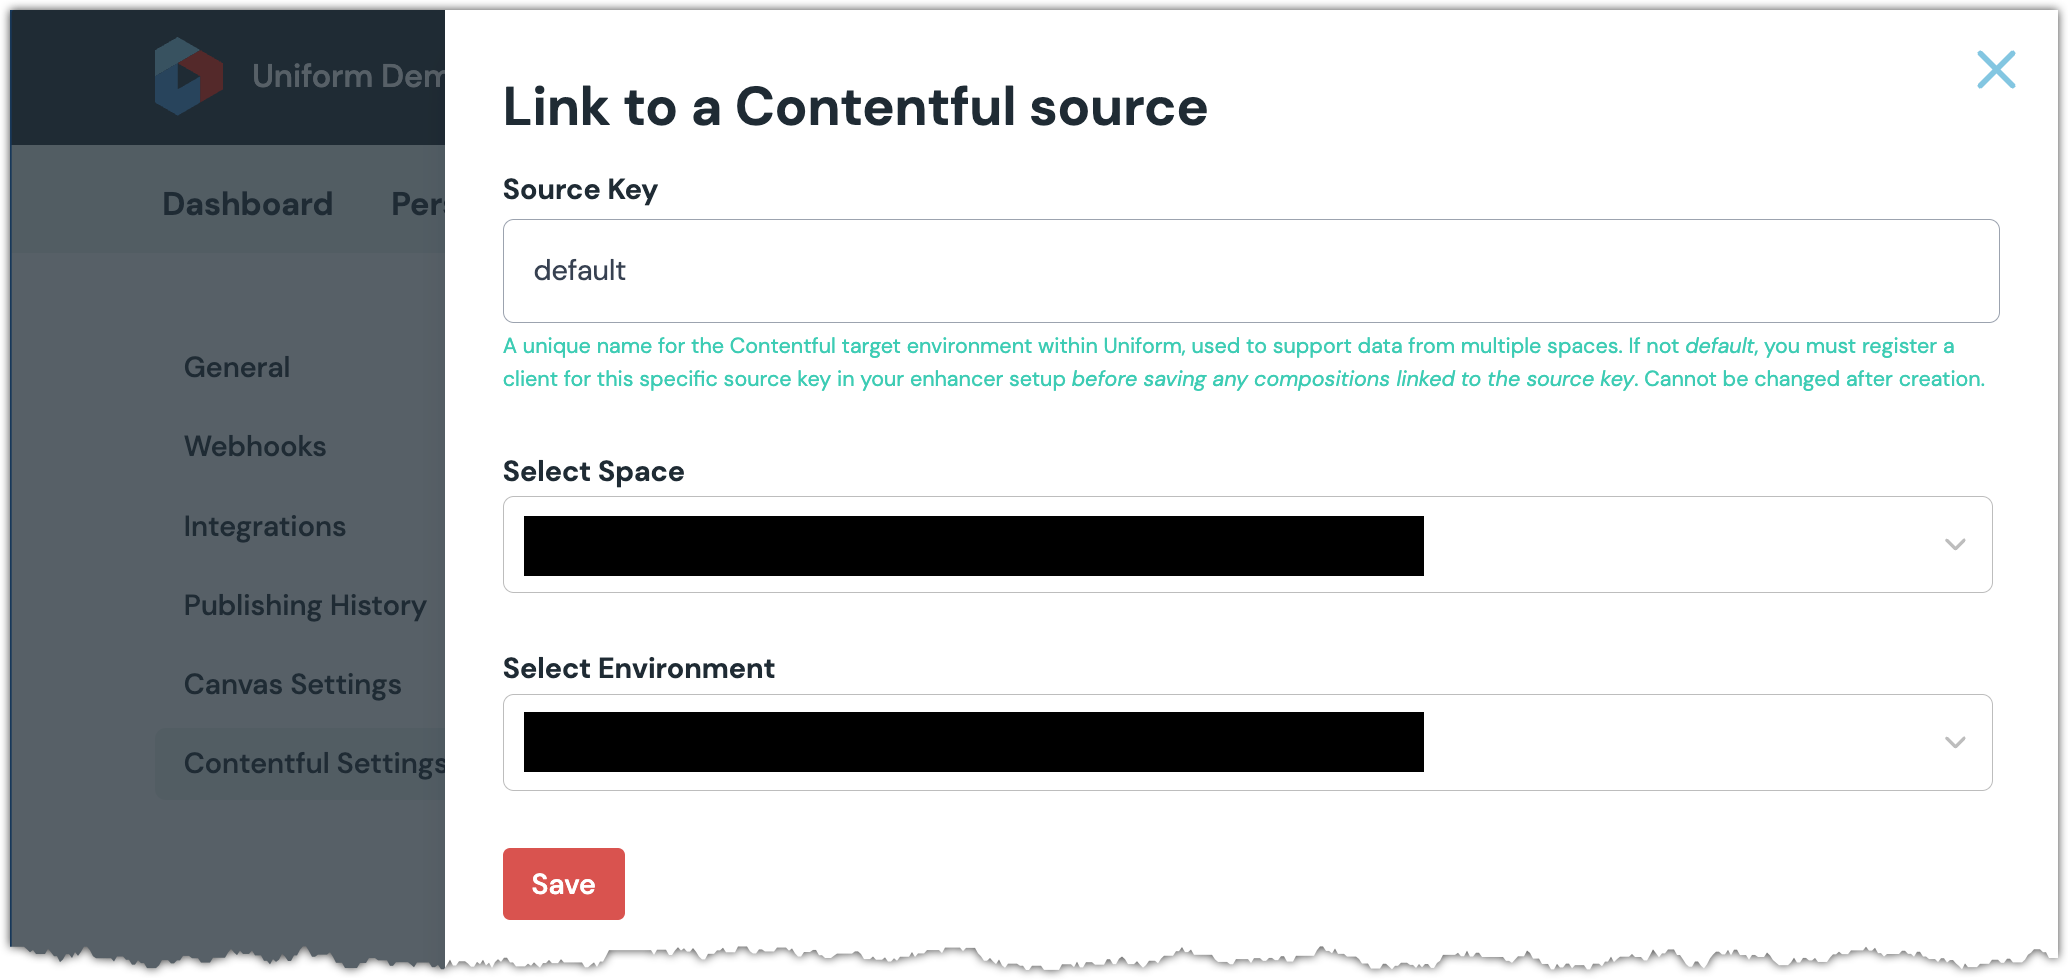Viewport: 2068px width, 980px height.
Task: Expand the Select Environment dropdown chevron
Action: coord(1954,742)
